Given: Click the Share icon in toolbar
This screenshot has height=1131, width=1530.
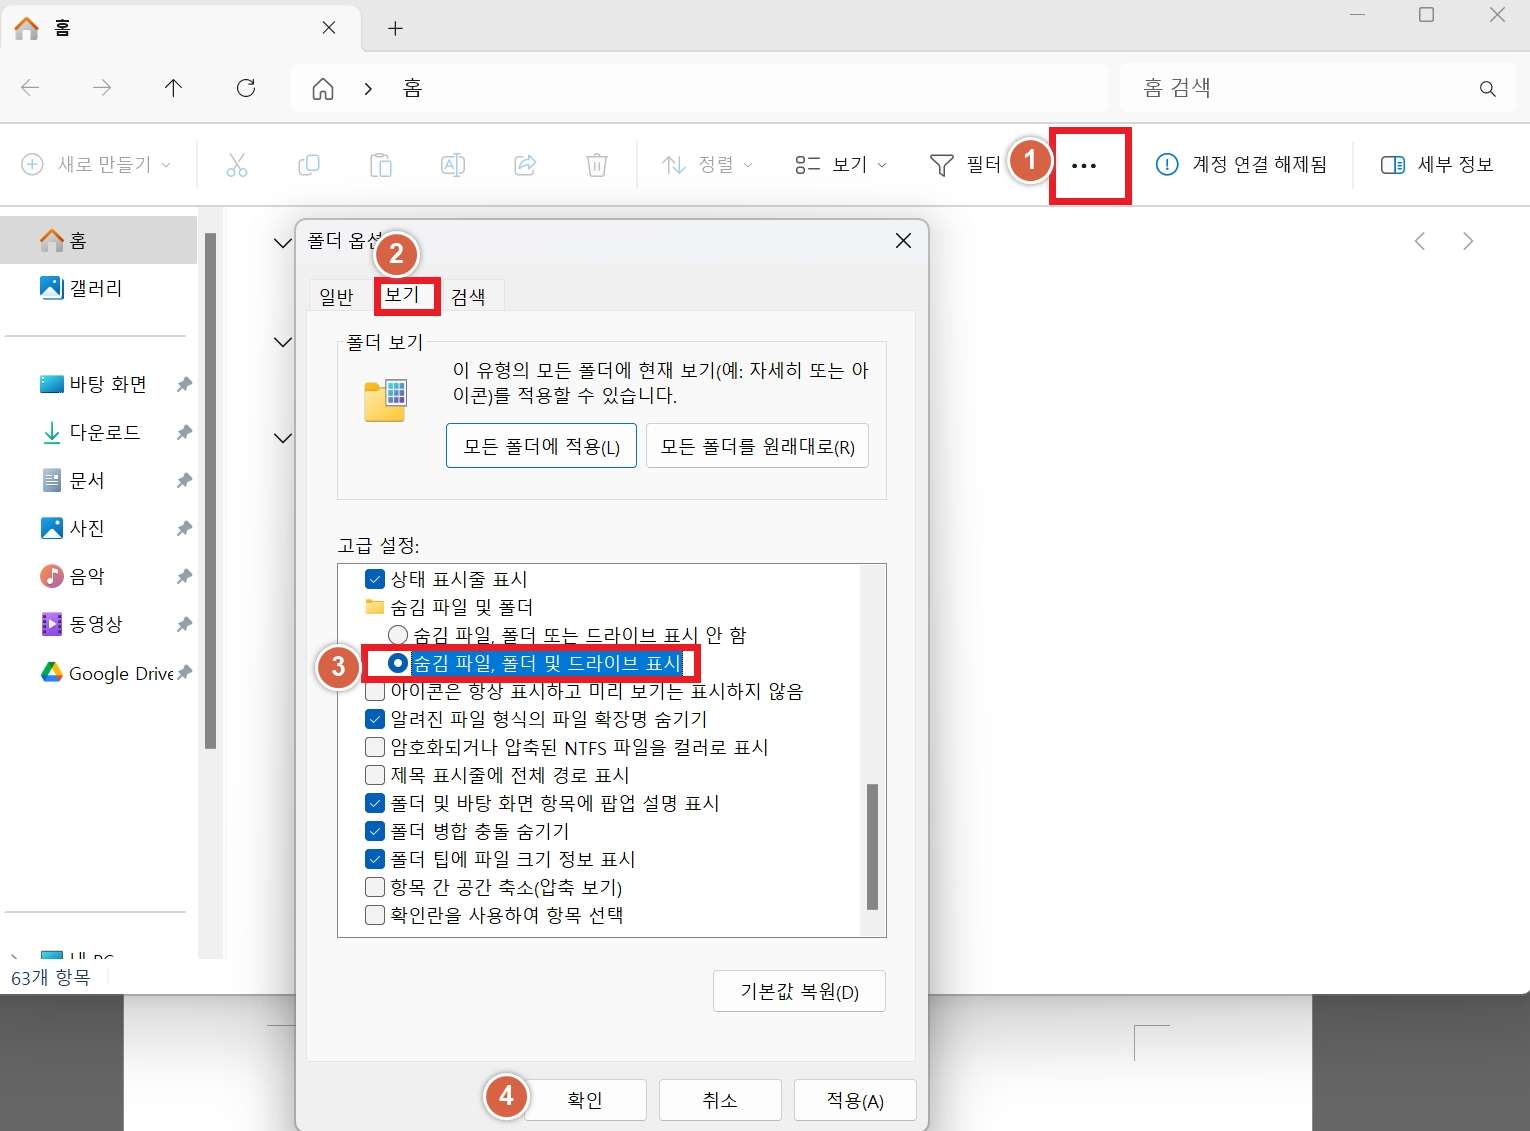Looking at the screenshot, I should (525, 165).
